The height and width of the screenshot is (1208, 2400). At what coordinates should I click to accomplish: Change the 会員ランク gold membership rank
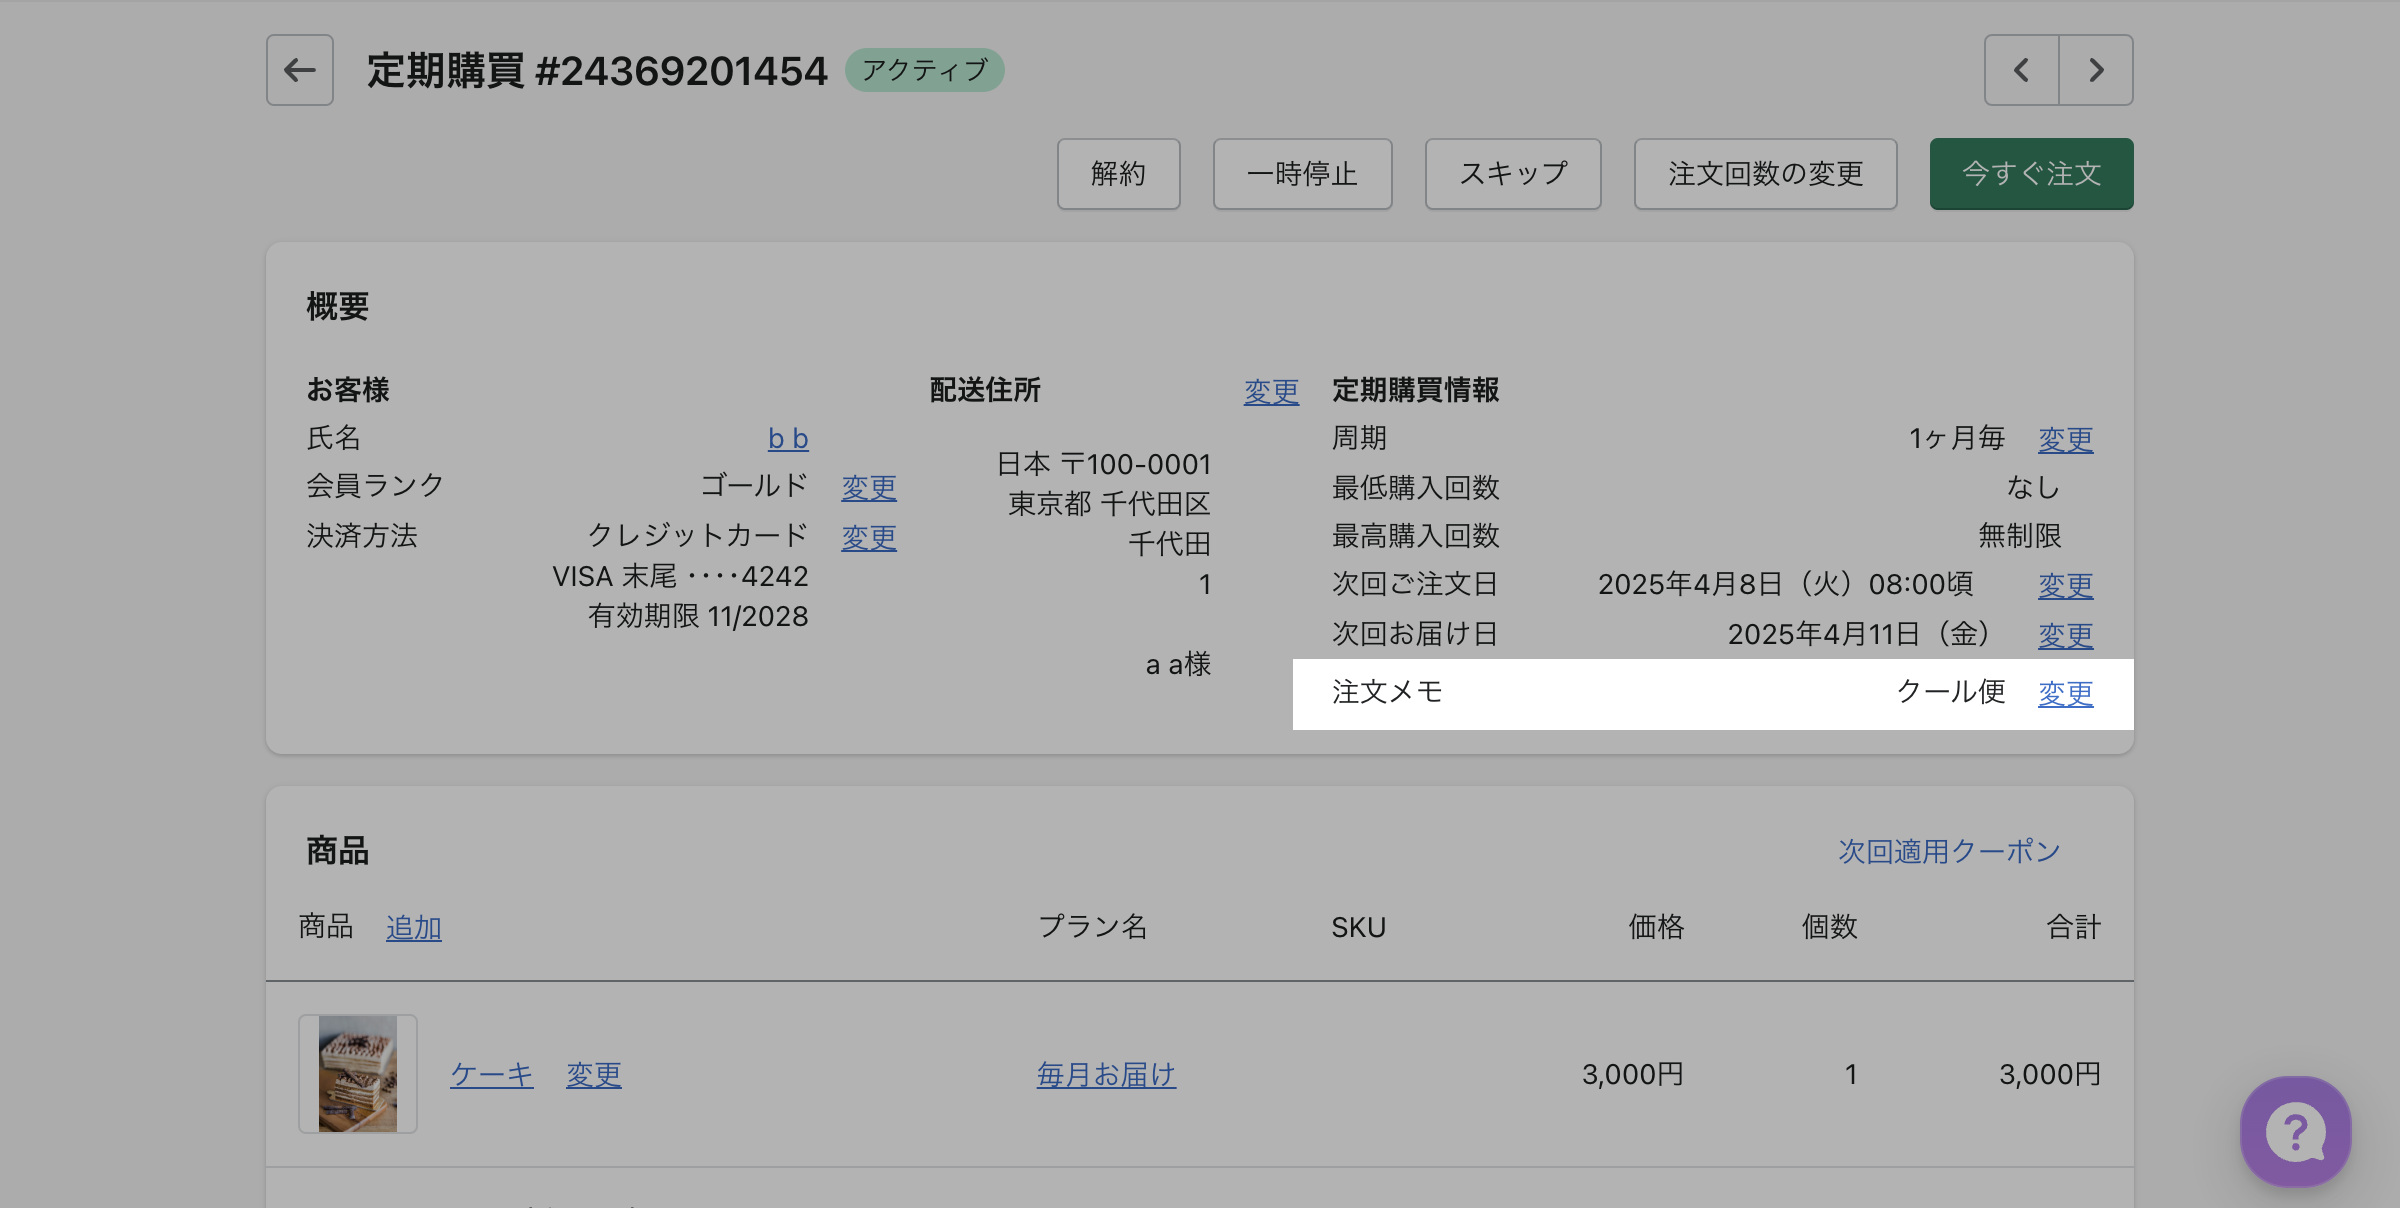click(868, 488)
